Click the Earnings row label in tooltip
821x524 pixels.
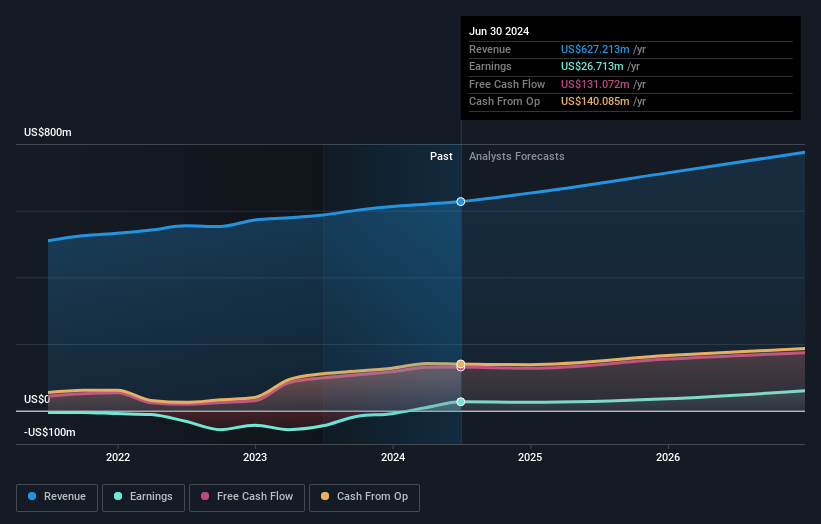pos(490,66)
